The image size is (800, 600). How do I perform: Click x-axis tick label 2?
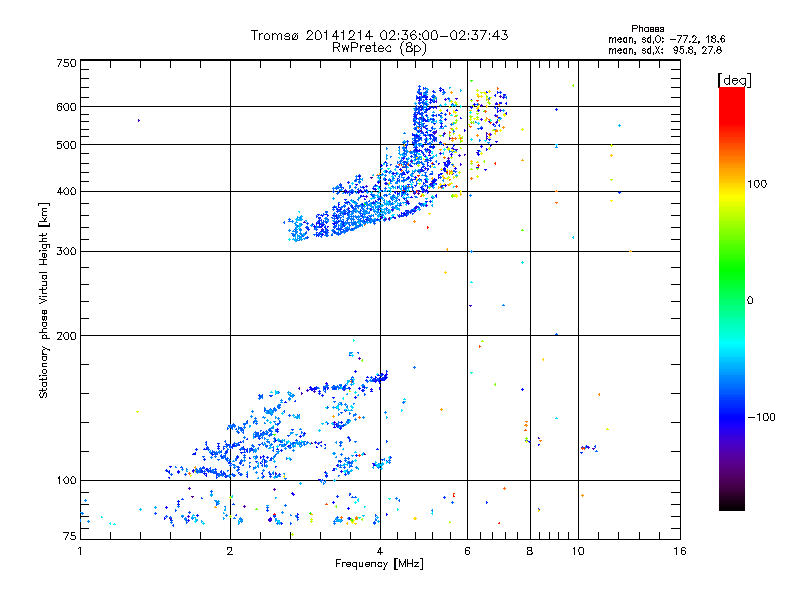point(230,551)
